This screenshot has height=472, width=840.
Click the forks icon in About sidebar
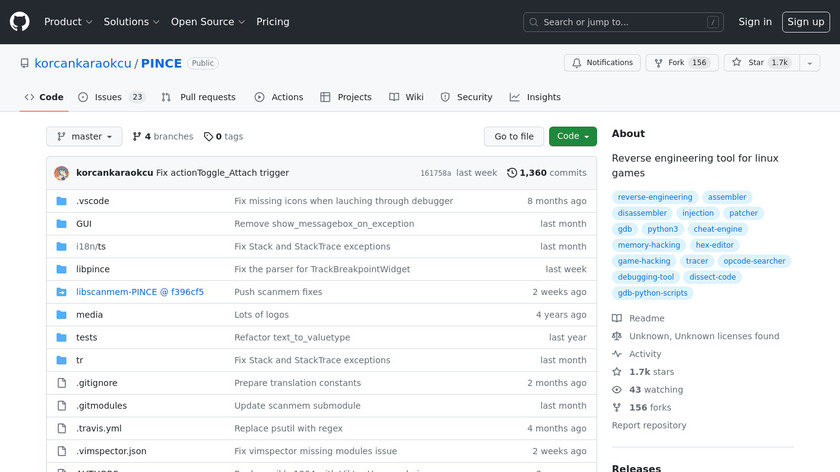(x=617, y=408)
